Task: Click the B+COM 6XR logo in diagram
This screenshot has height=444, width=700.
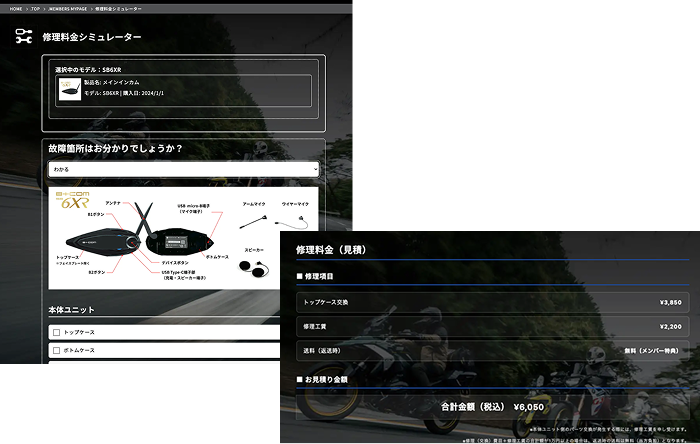Action: (71, 199)
